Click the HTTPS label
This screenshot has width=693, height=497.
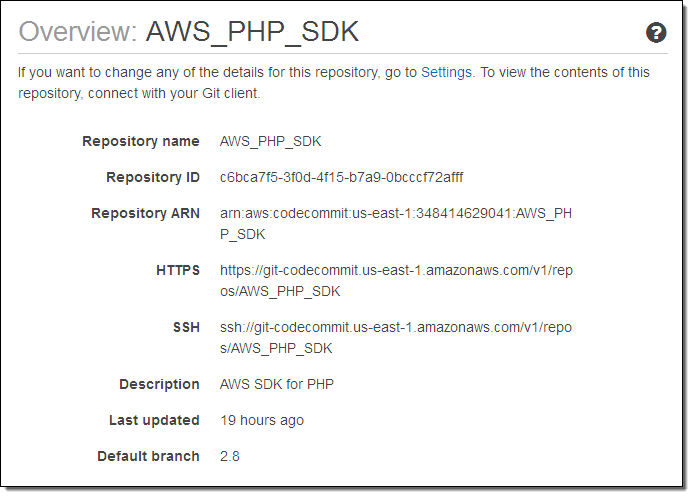[x=178, y=270]
